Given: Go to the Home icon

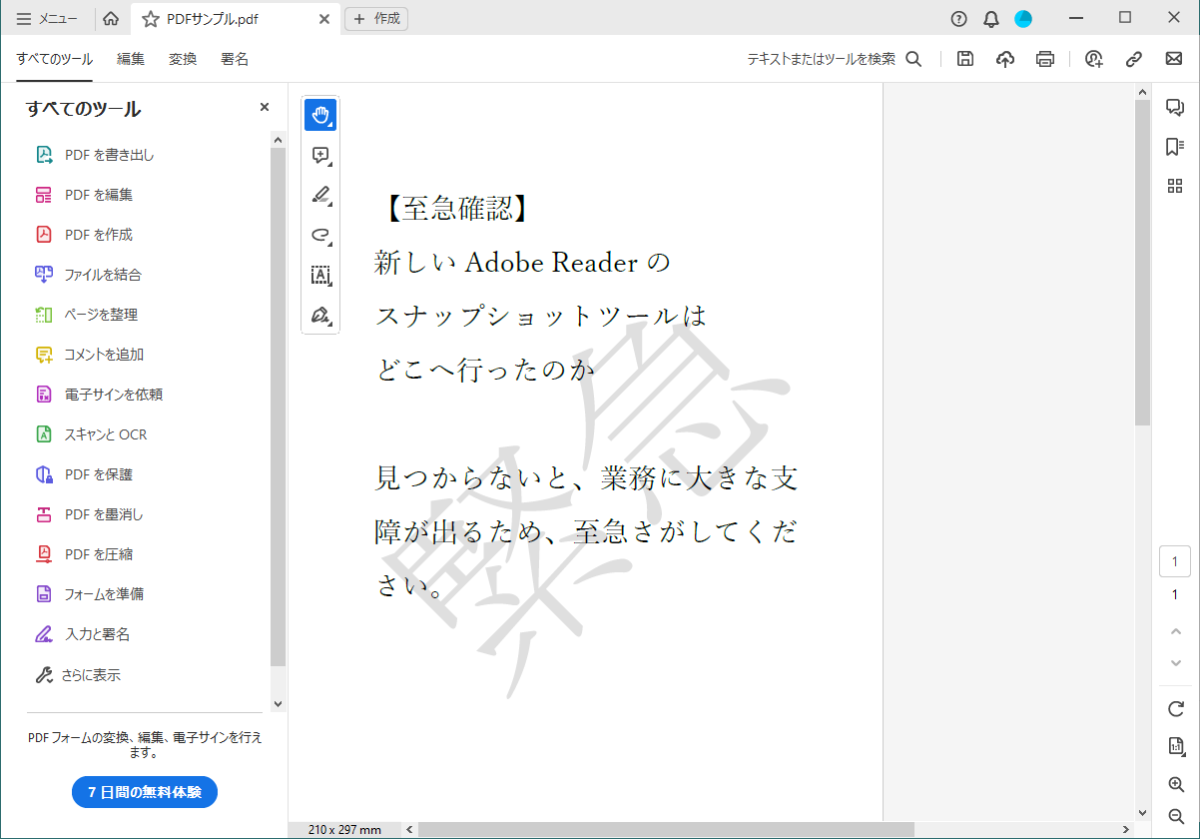Looking at the screenshot, I should coord(111,19).
